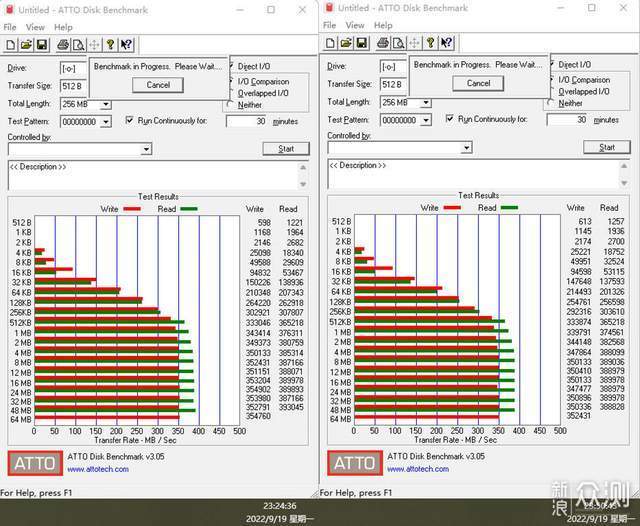Open File menu in left window
Screen dimensions: 640x526
10,27
